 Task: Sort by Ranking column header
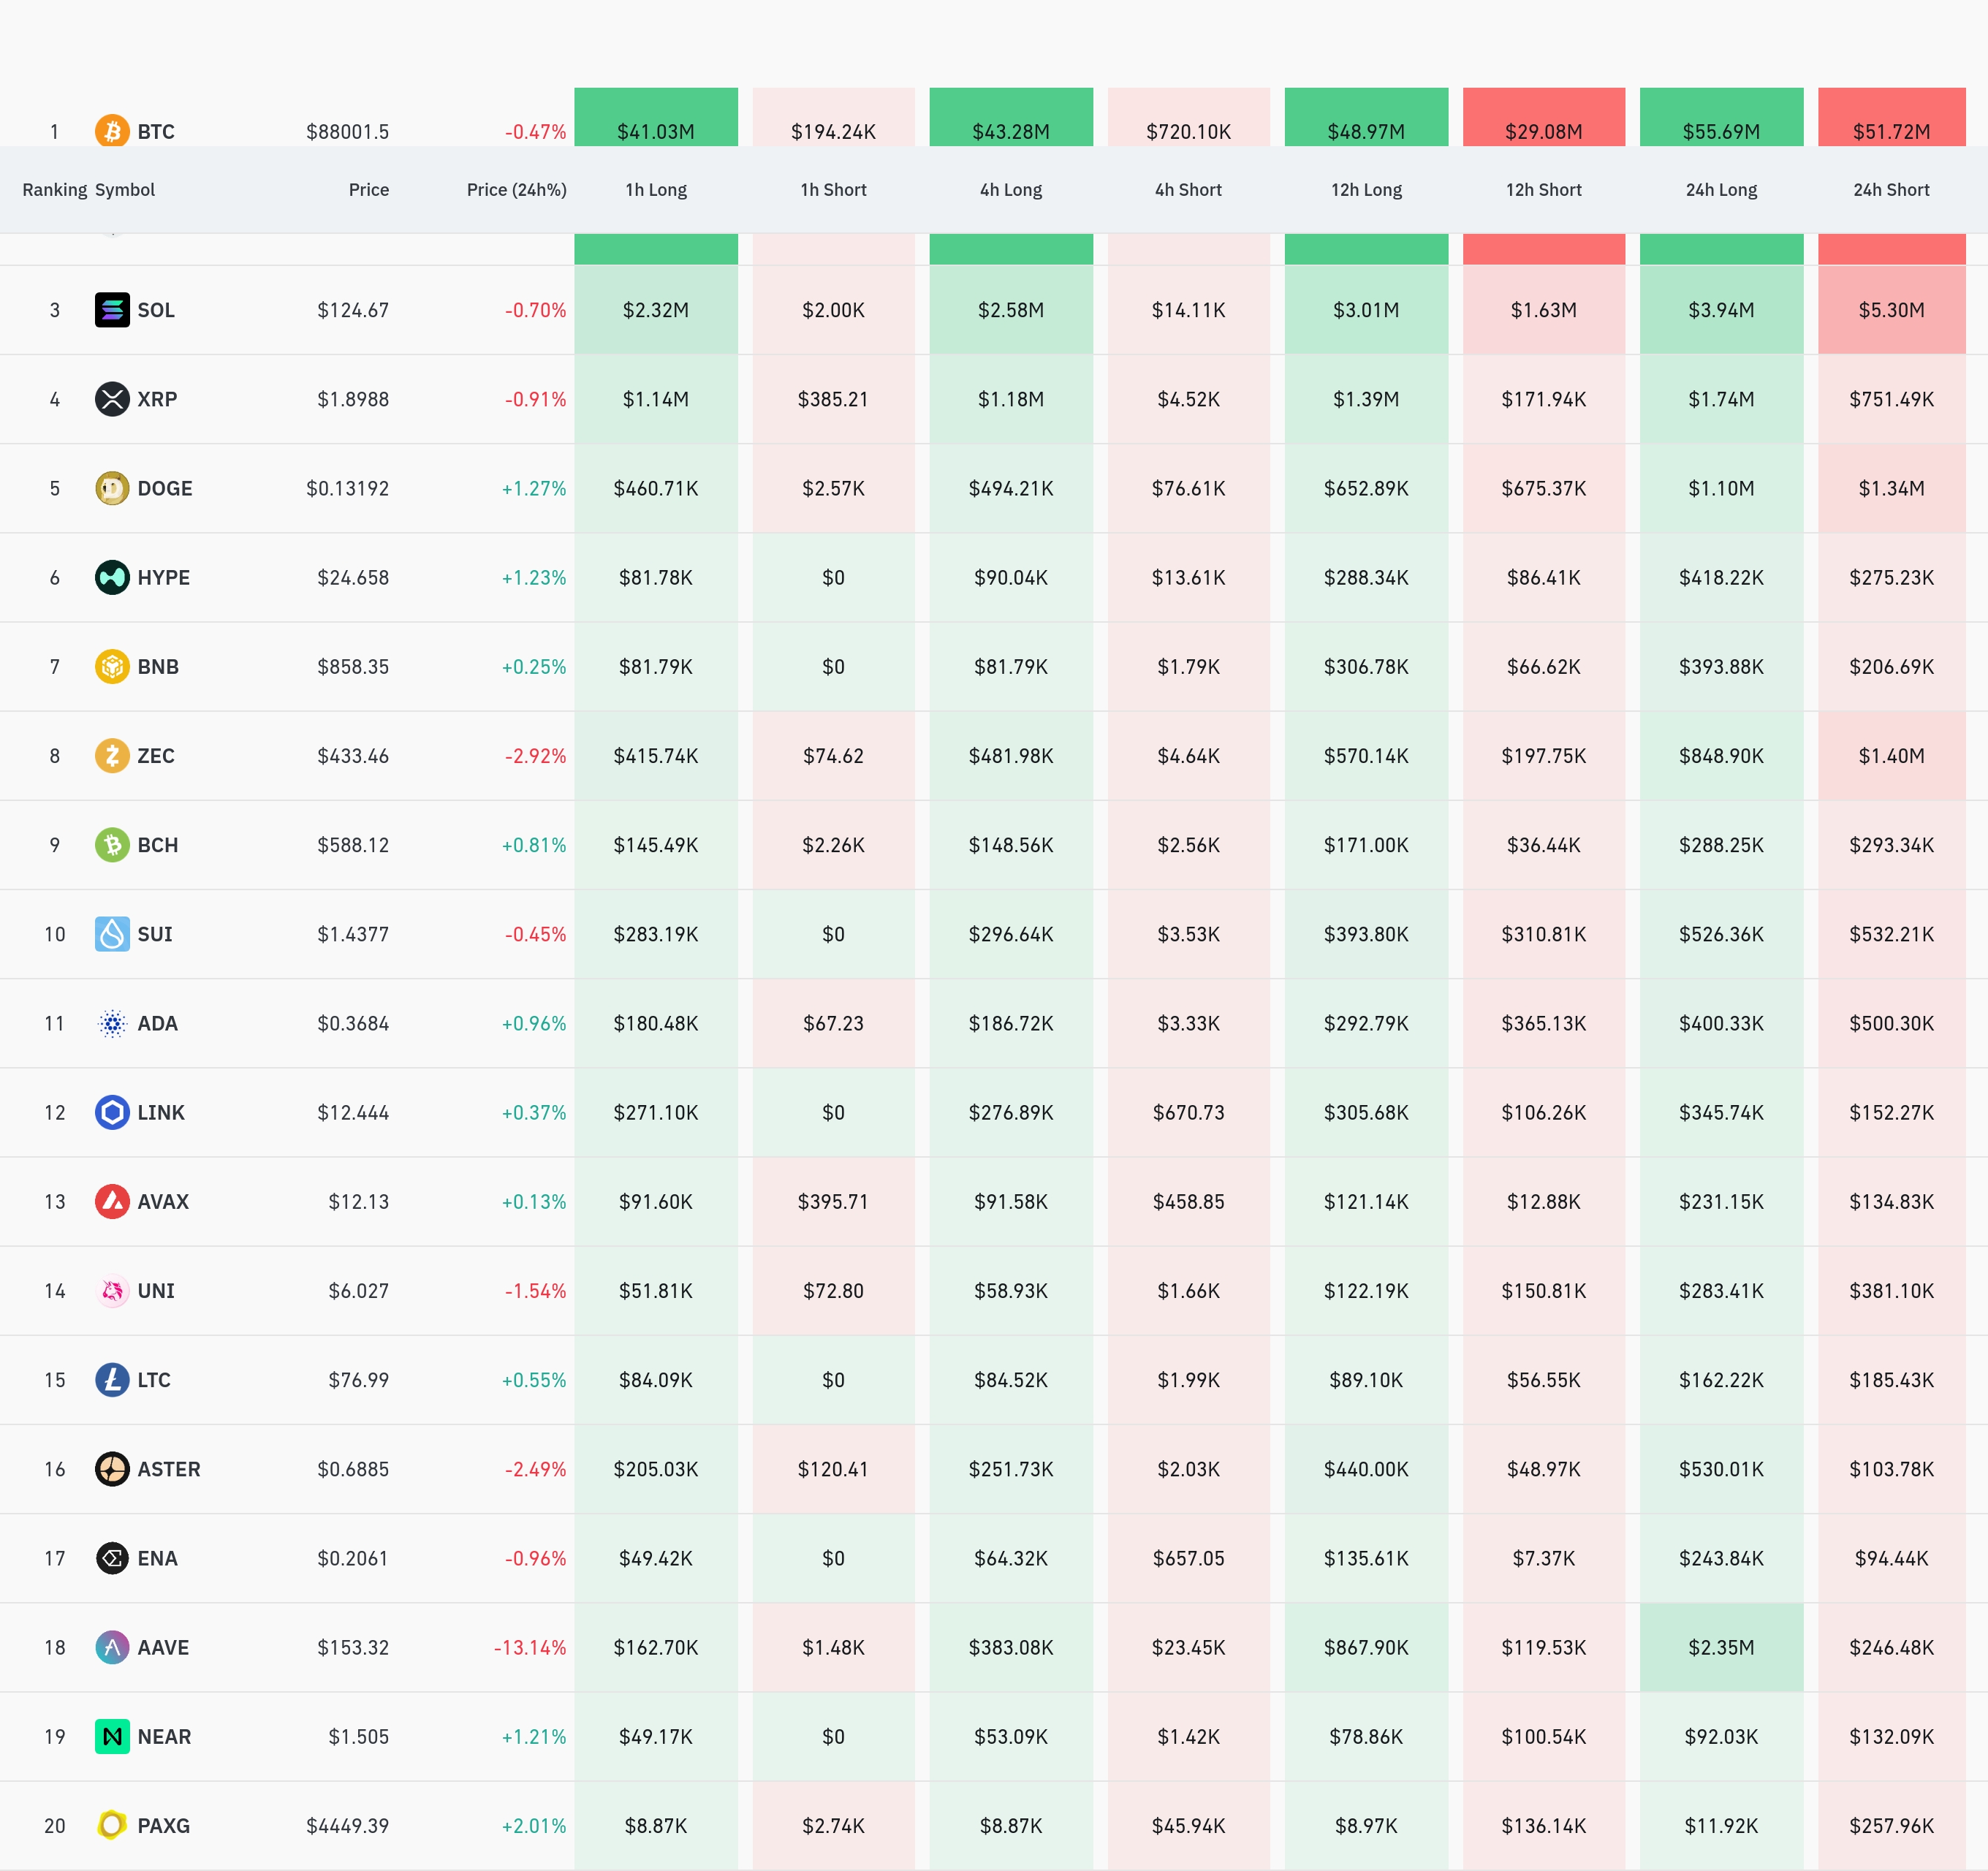click(54, 190)
